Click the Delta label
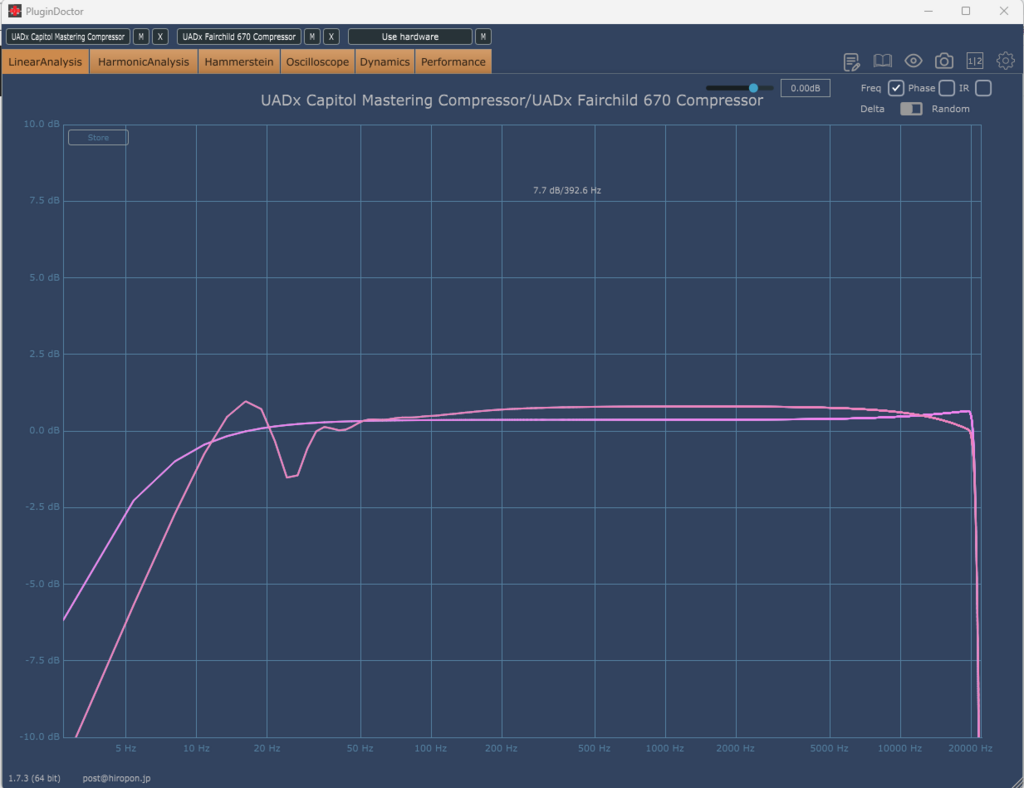 point(872,109)
